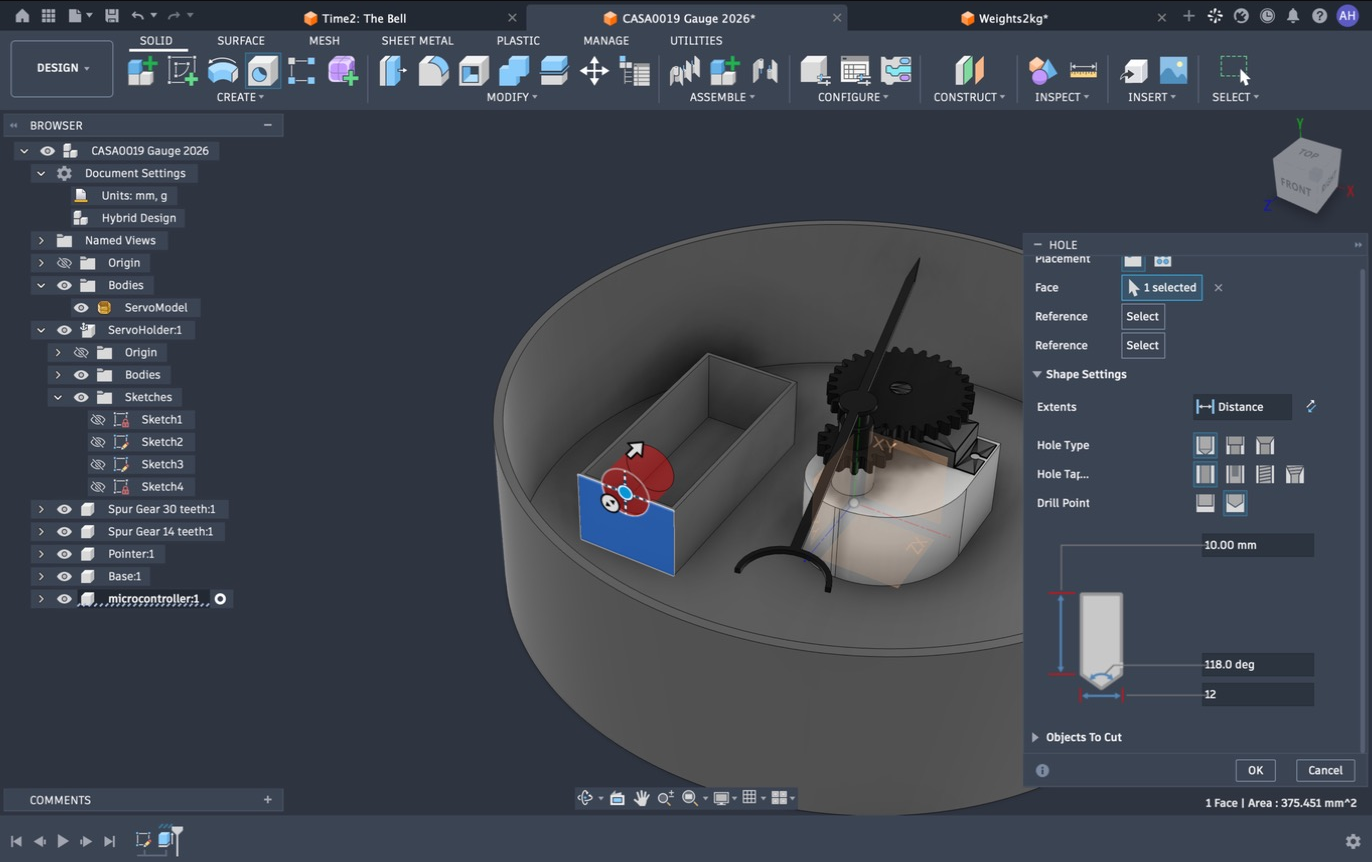Click the 10.00 mm depth field
This screenshot has height=862, width=1372.
(1257, 545)
